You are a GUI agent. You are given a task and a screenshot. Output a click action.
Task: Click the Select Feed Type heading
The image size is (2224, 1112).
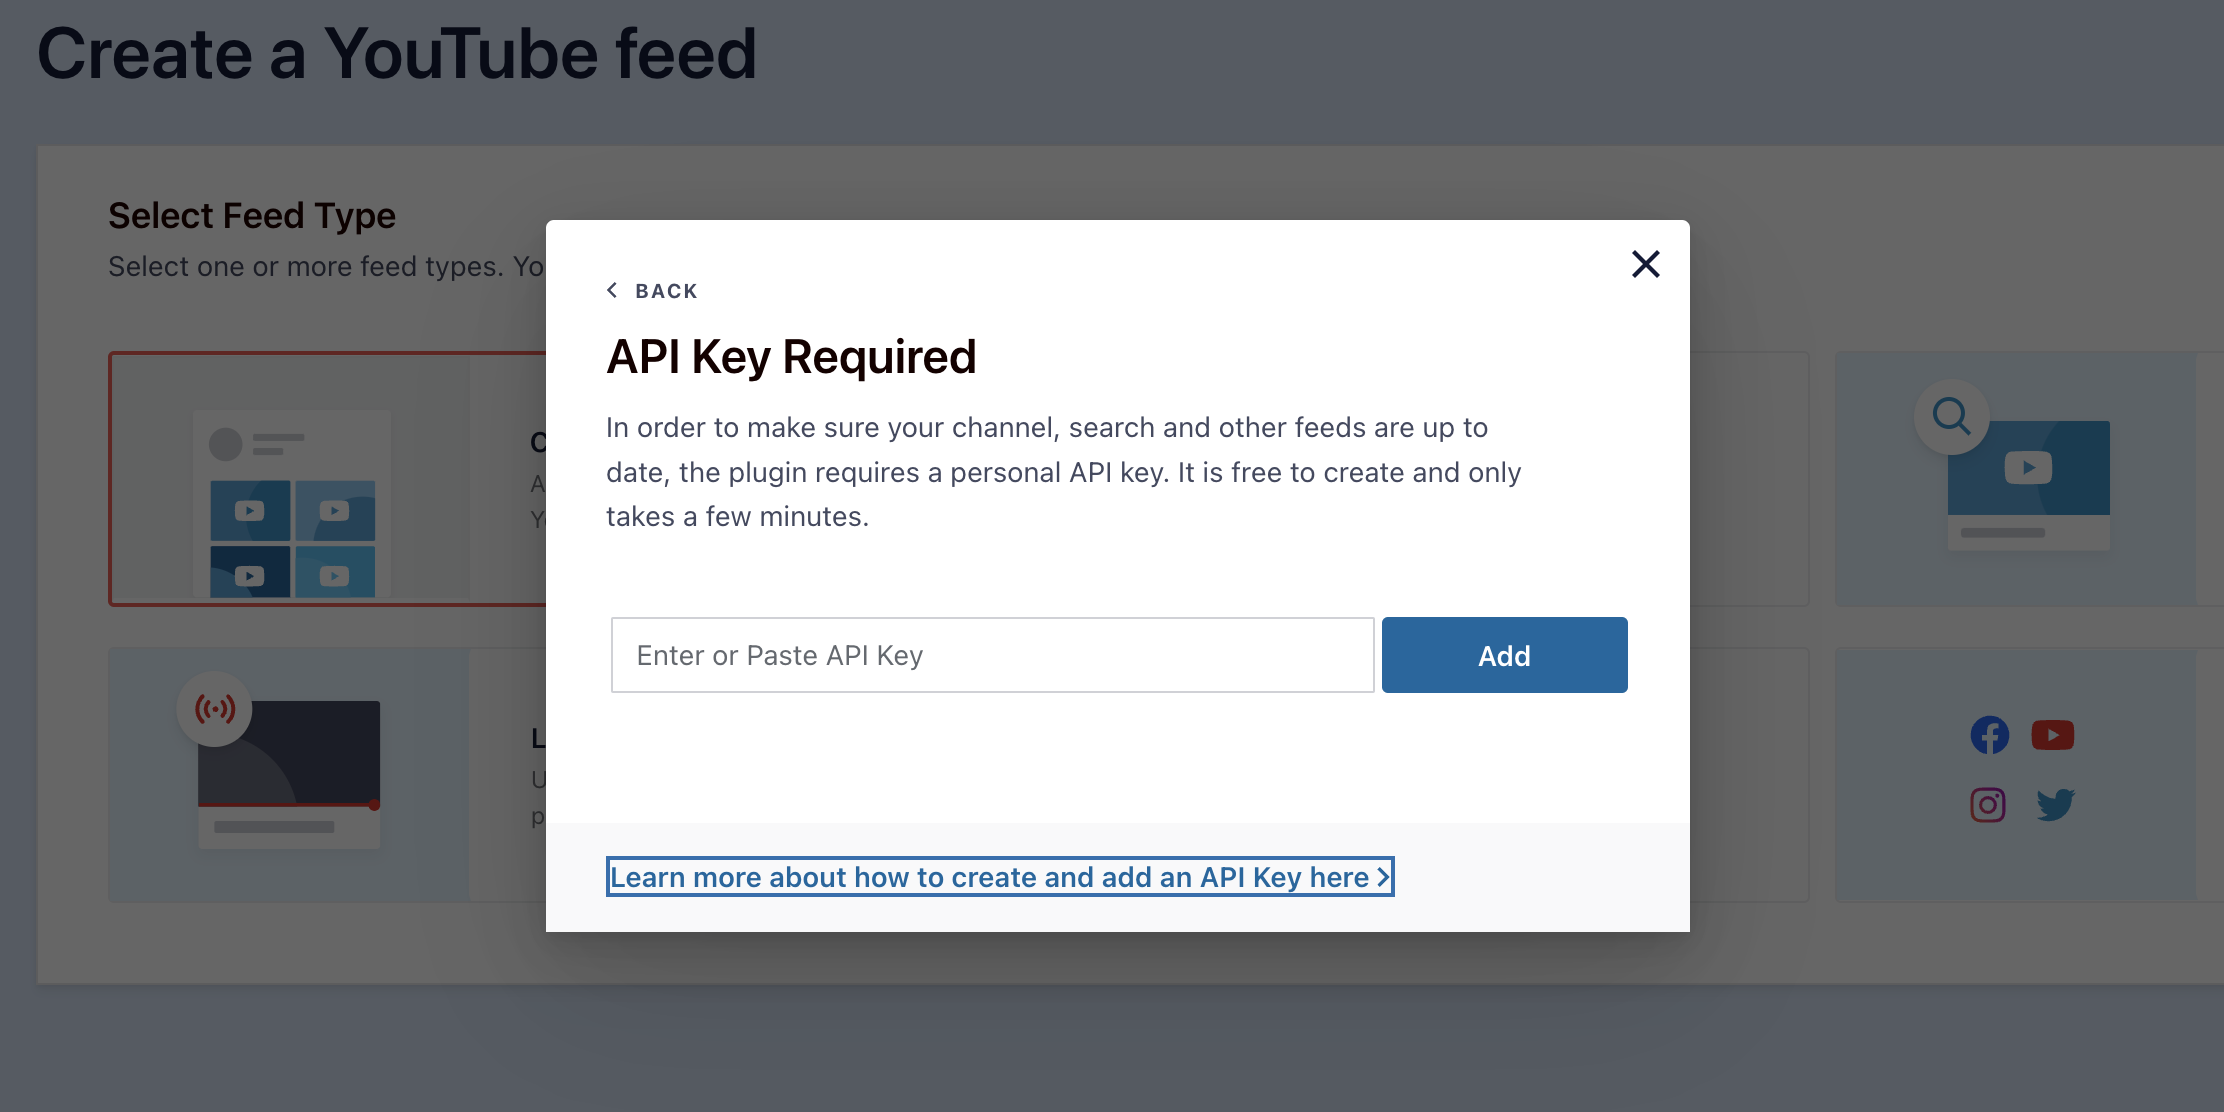pos(252,216)
